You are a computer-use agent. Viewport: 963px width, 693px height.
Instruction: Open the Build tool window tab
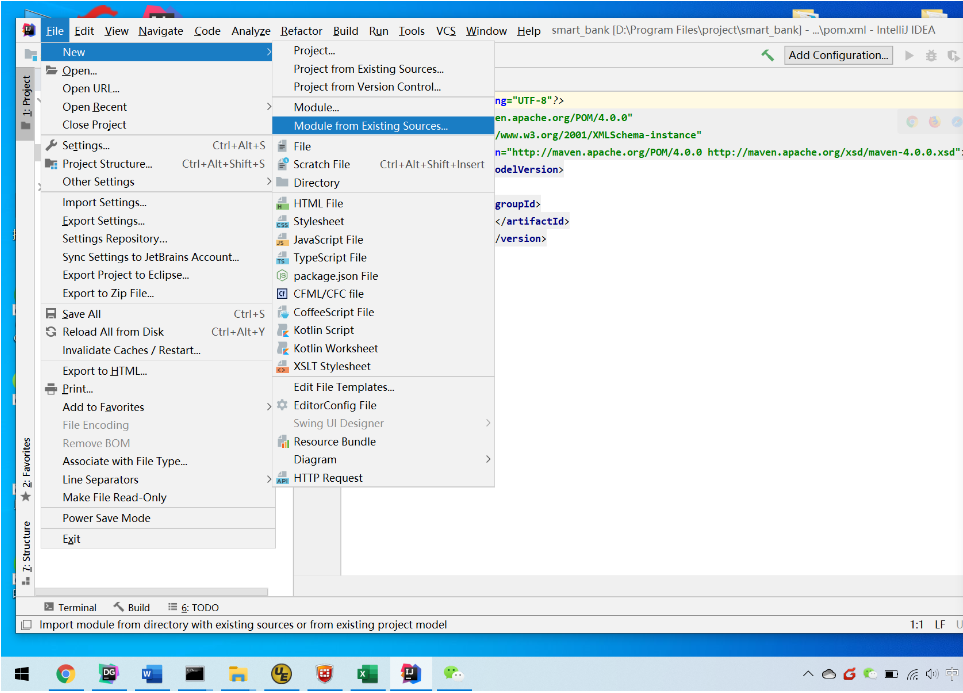click(x=132, y=608)
